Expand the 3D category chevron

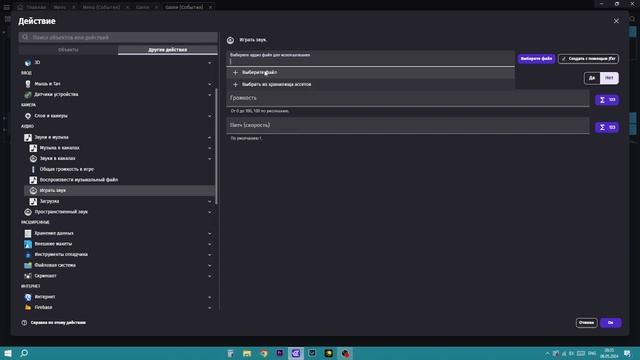[x=210, y=63]
